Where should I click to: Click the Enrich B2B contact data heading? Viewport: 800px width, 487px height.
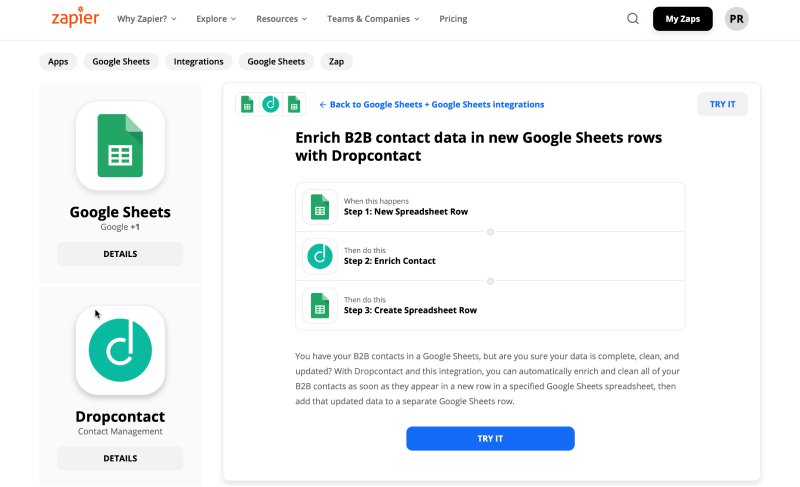coord(479,146)
